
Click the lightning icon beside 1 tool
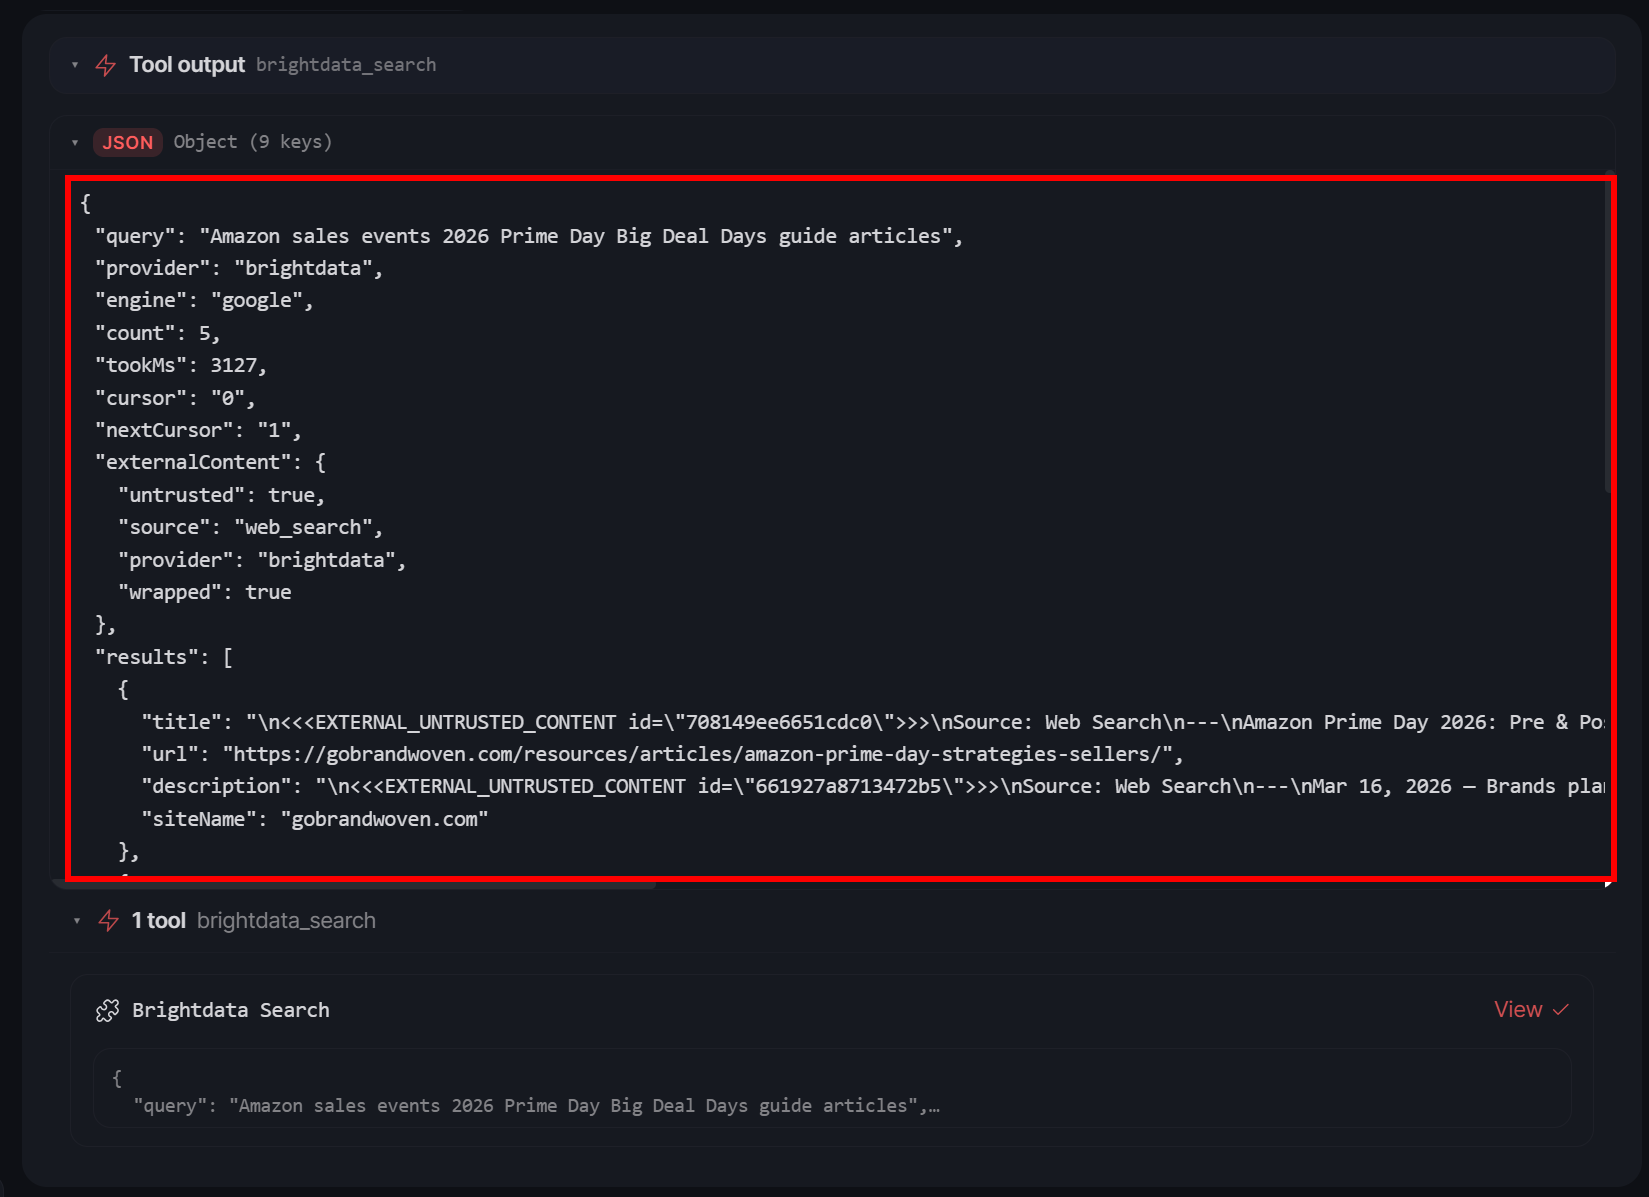click(x=109, y=921)
